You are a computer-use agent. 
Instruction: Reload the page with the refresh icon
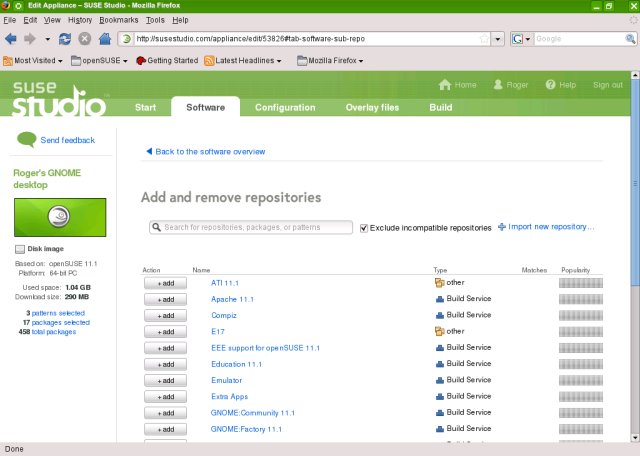point(65,39)
